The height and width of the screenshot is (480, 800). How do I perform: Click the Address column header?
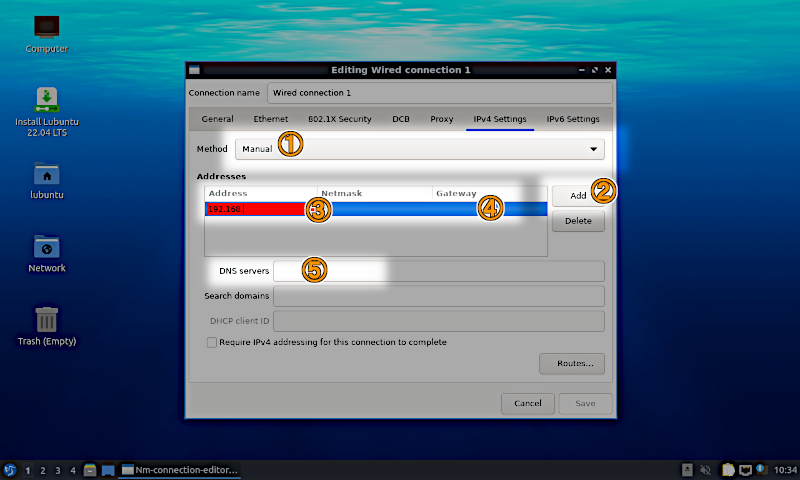pyautogui.click(x=261, y=193)
